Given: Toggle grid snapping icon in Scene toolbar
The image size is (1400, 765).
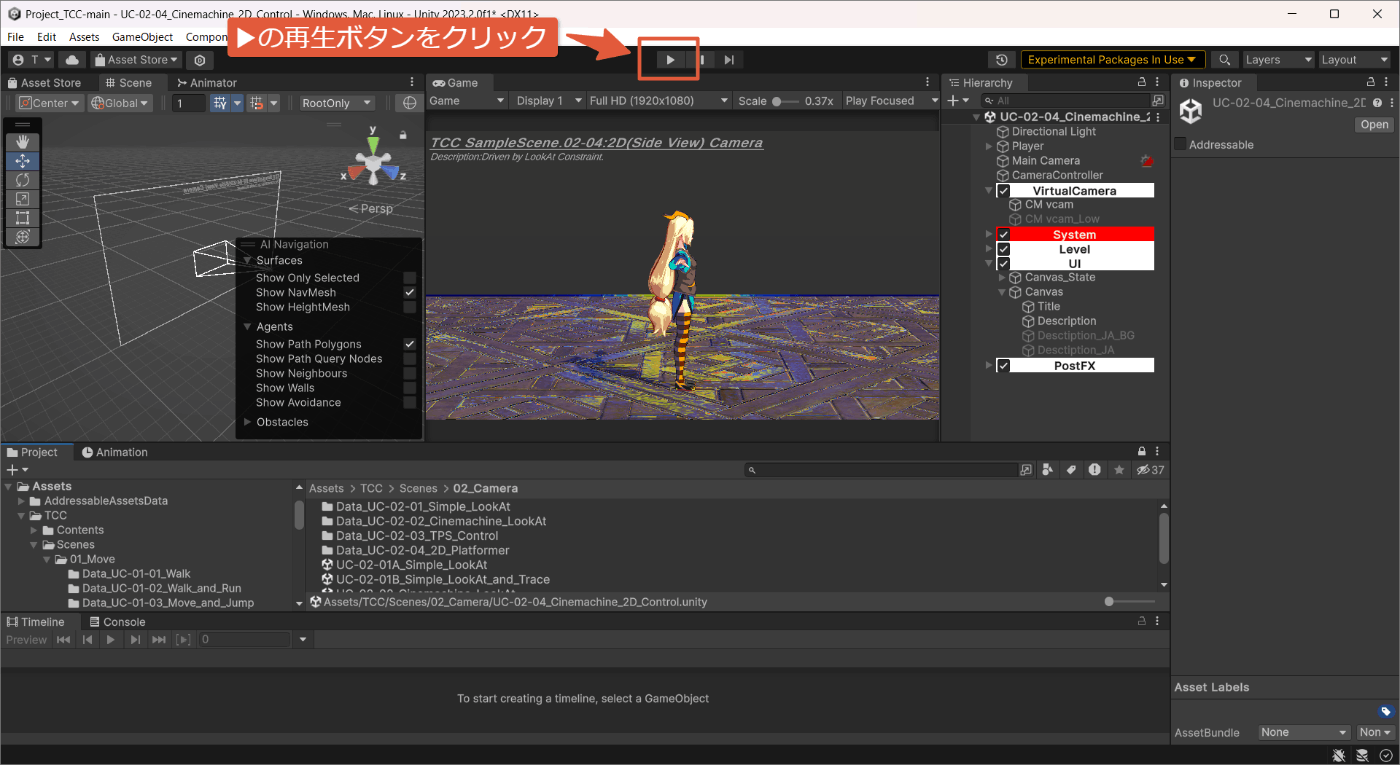Looking at the screenshot, I should coord(220,103).
